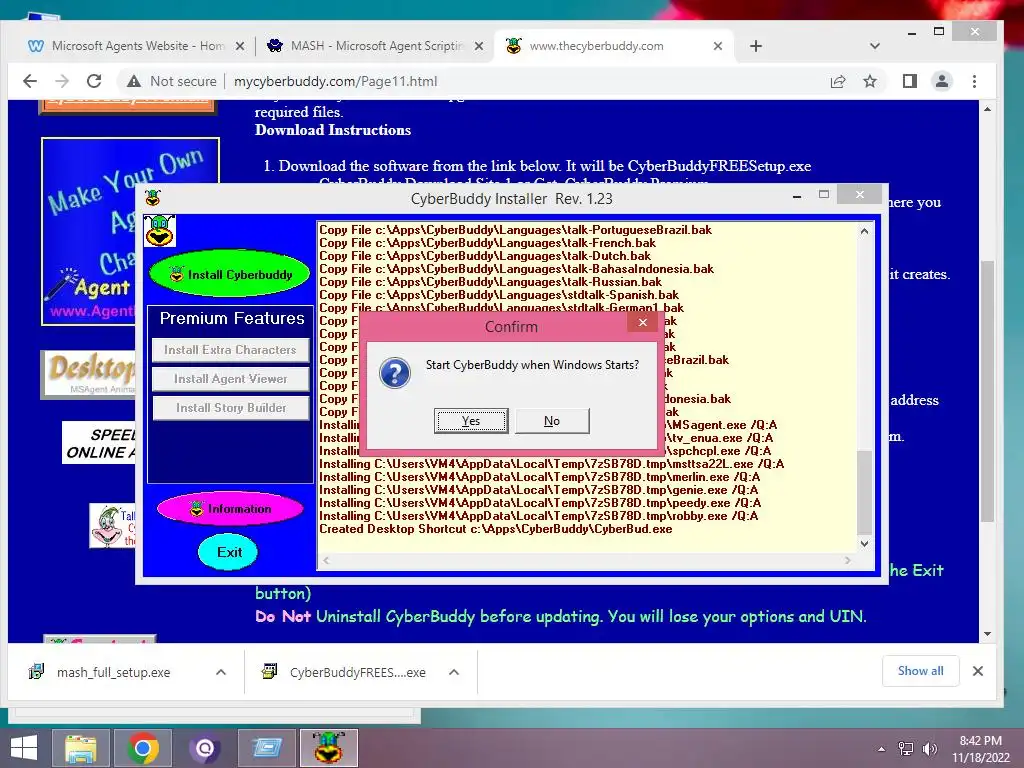Open the Windows Start button

[x=24, y=748]
